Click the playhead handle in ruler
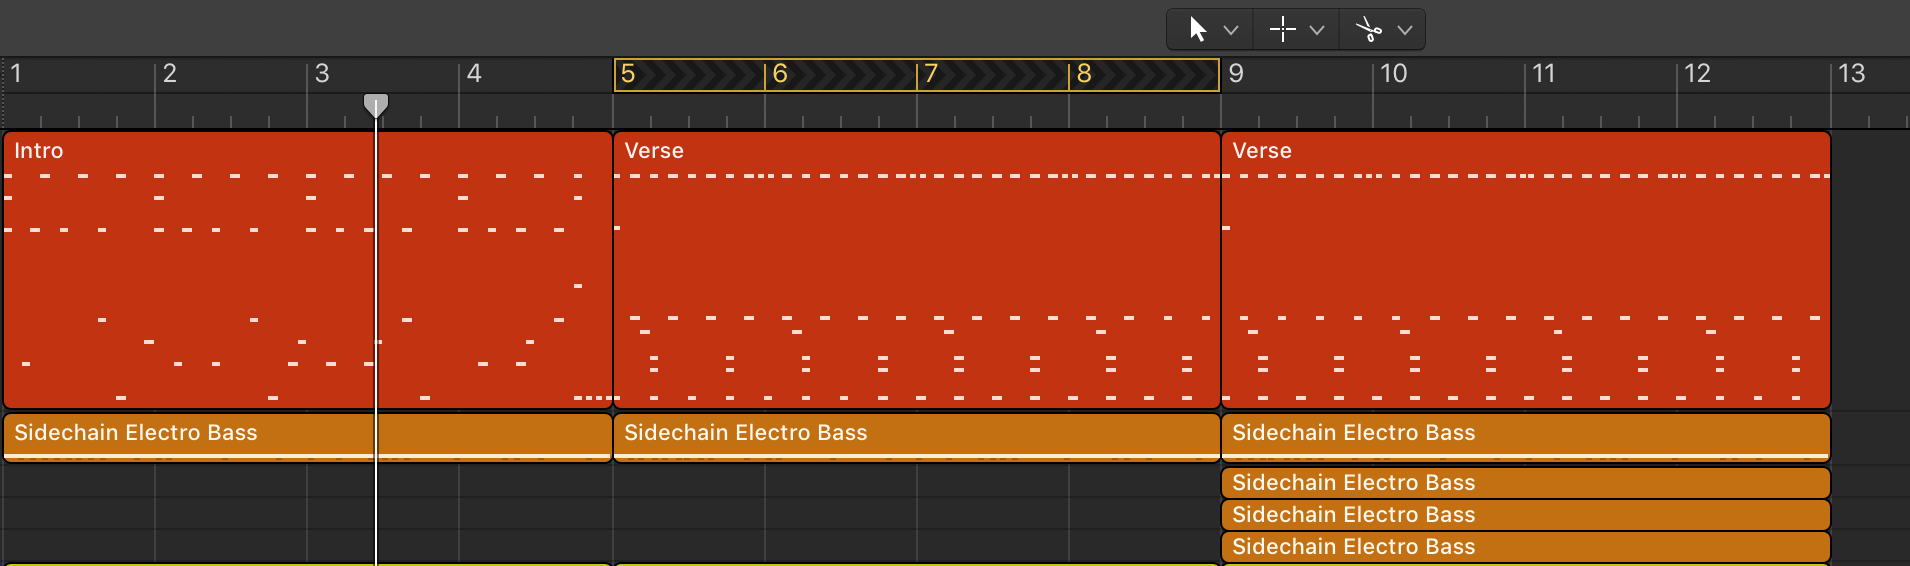This screenshot has width=1910, height=566. click(x=376, y=105)
